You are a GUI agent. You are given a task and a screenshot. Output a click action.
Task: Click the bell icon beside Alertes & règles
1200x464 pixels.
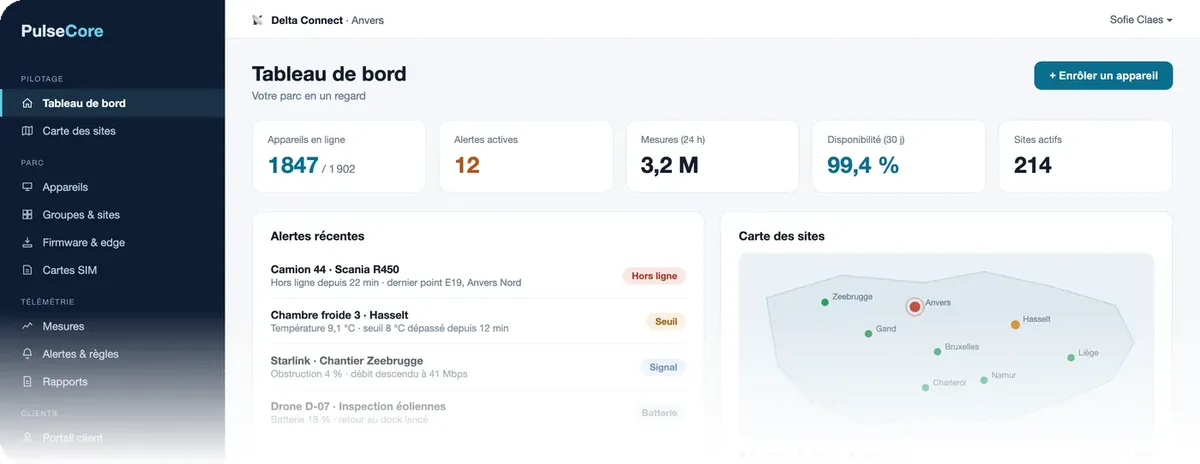(x=27, y=354)
